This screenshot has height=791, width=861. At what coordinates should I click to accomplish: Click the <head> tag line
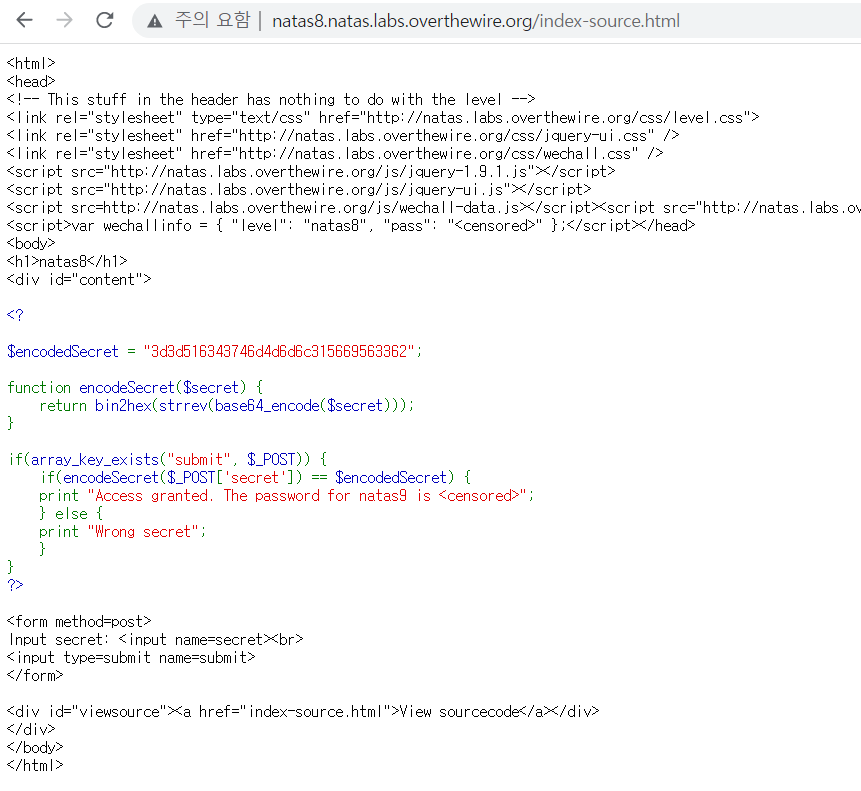(x=31, y=82)
